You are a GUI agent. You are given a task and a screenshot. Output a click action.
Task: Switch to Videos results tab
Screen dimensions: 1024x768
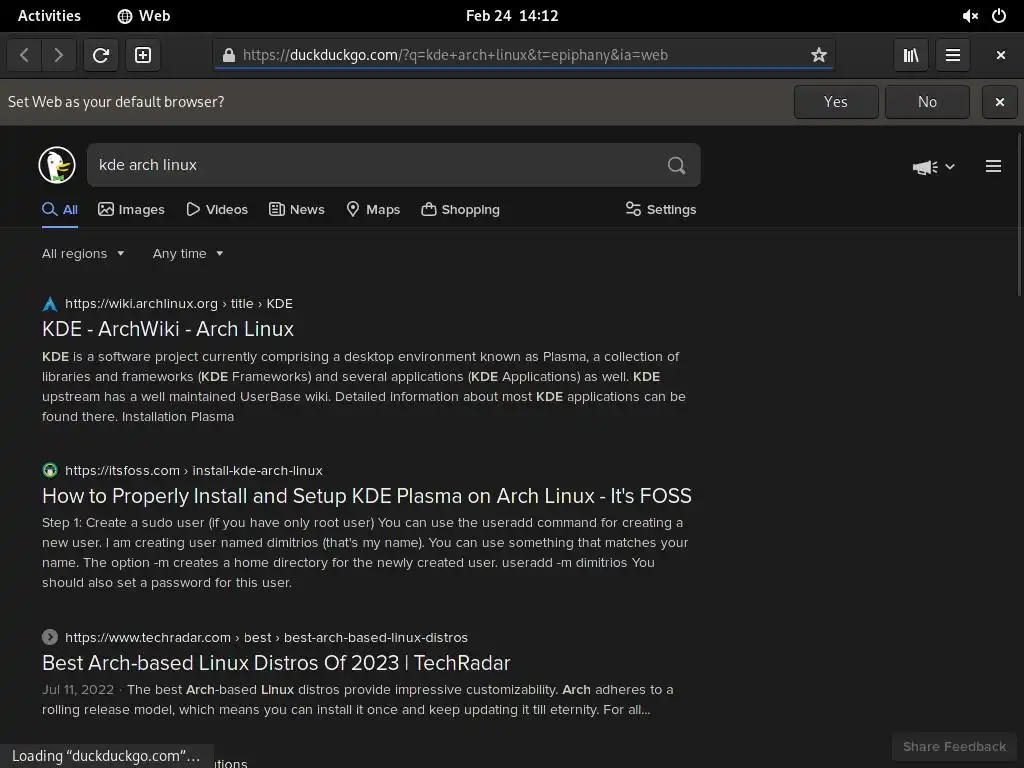pos(217,210)
